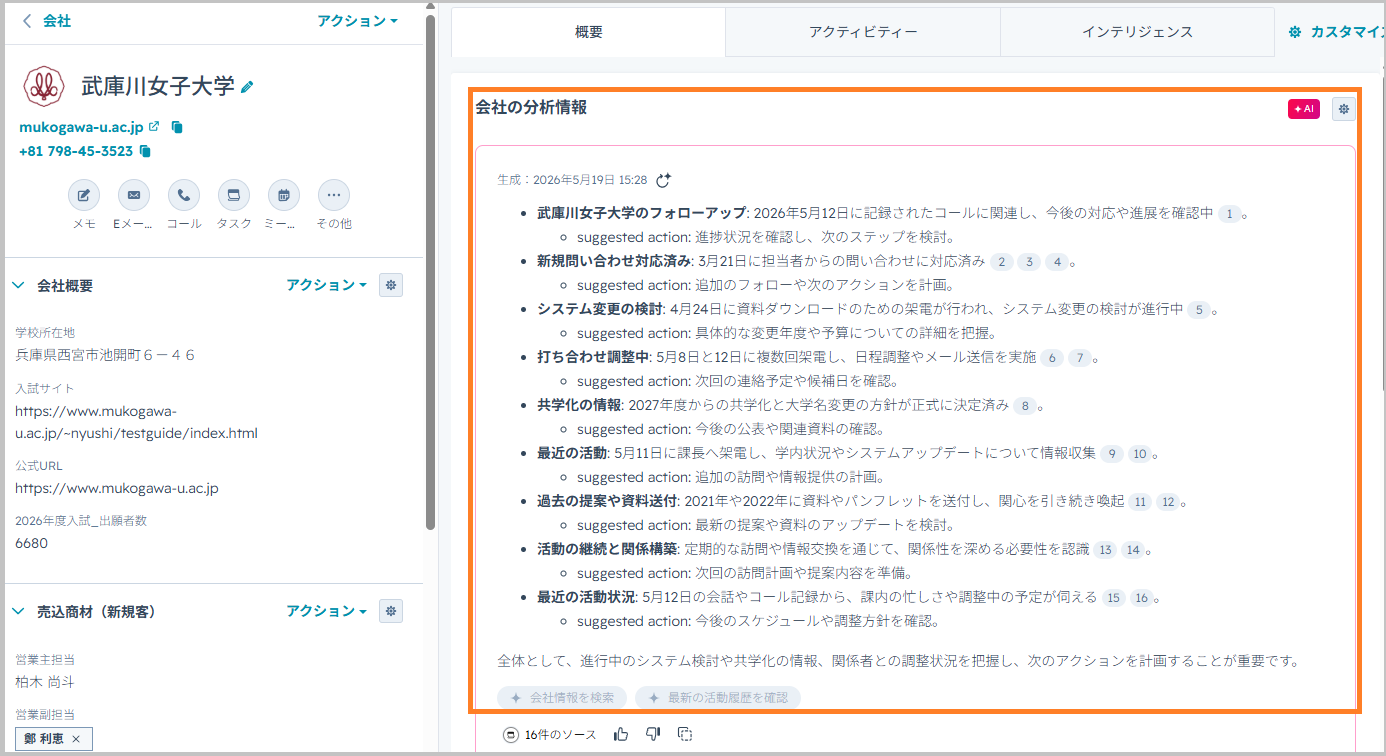Open source citation 10
The width and height of the screenshot is (1386, 756).
point(1140,453)
